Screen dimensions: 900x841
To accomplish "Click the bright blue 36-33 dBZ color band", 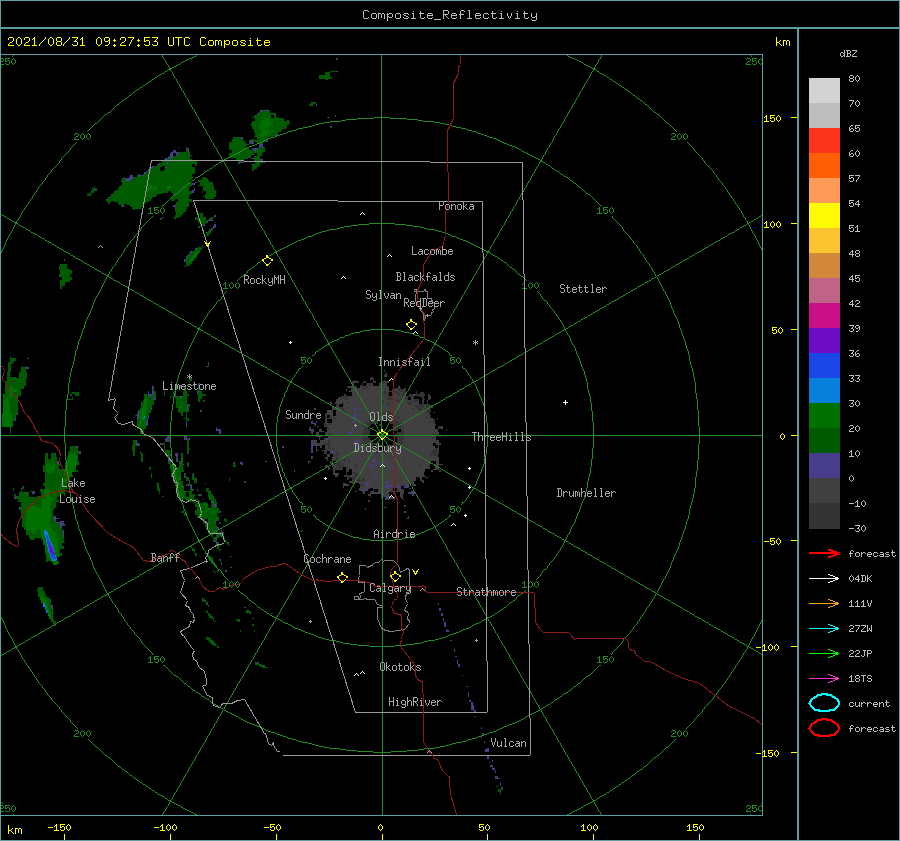I will click(824, 366).
